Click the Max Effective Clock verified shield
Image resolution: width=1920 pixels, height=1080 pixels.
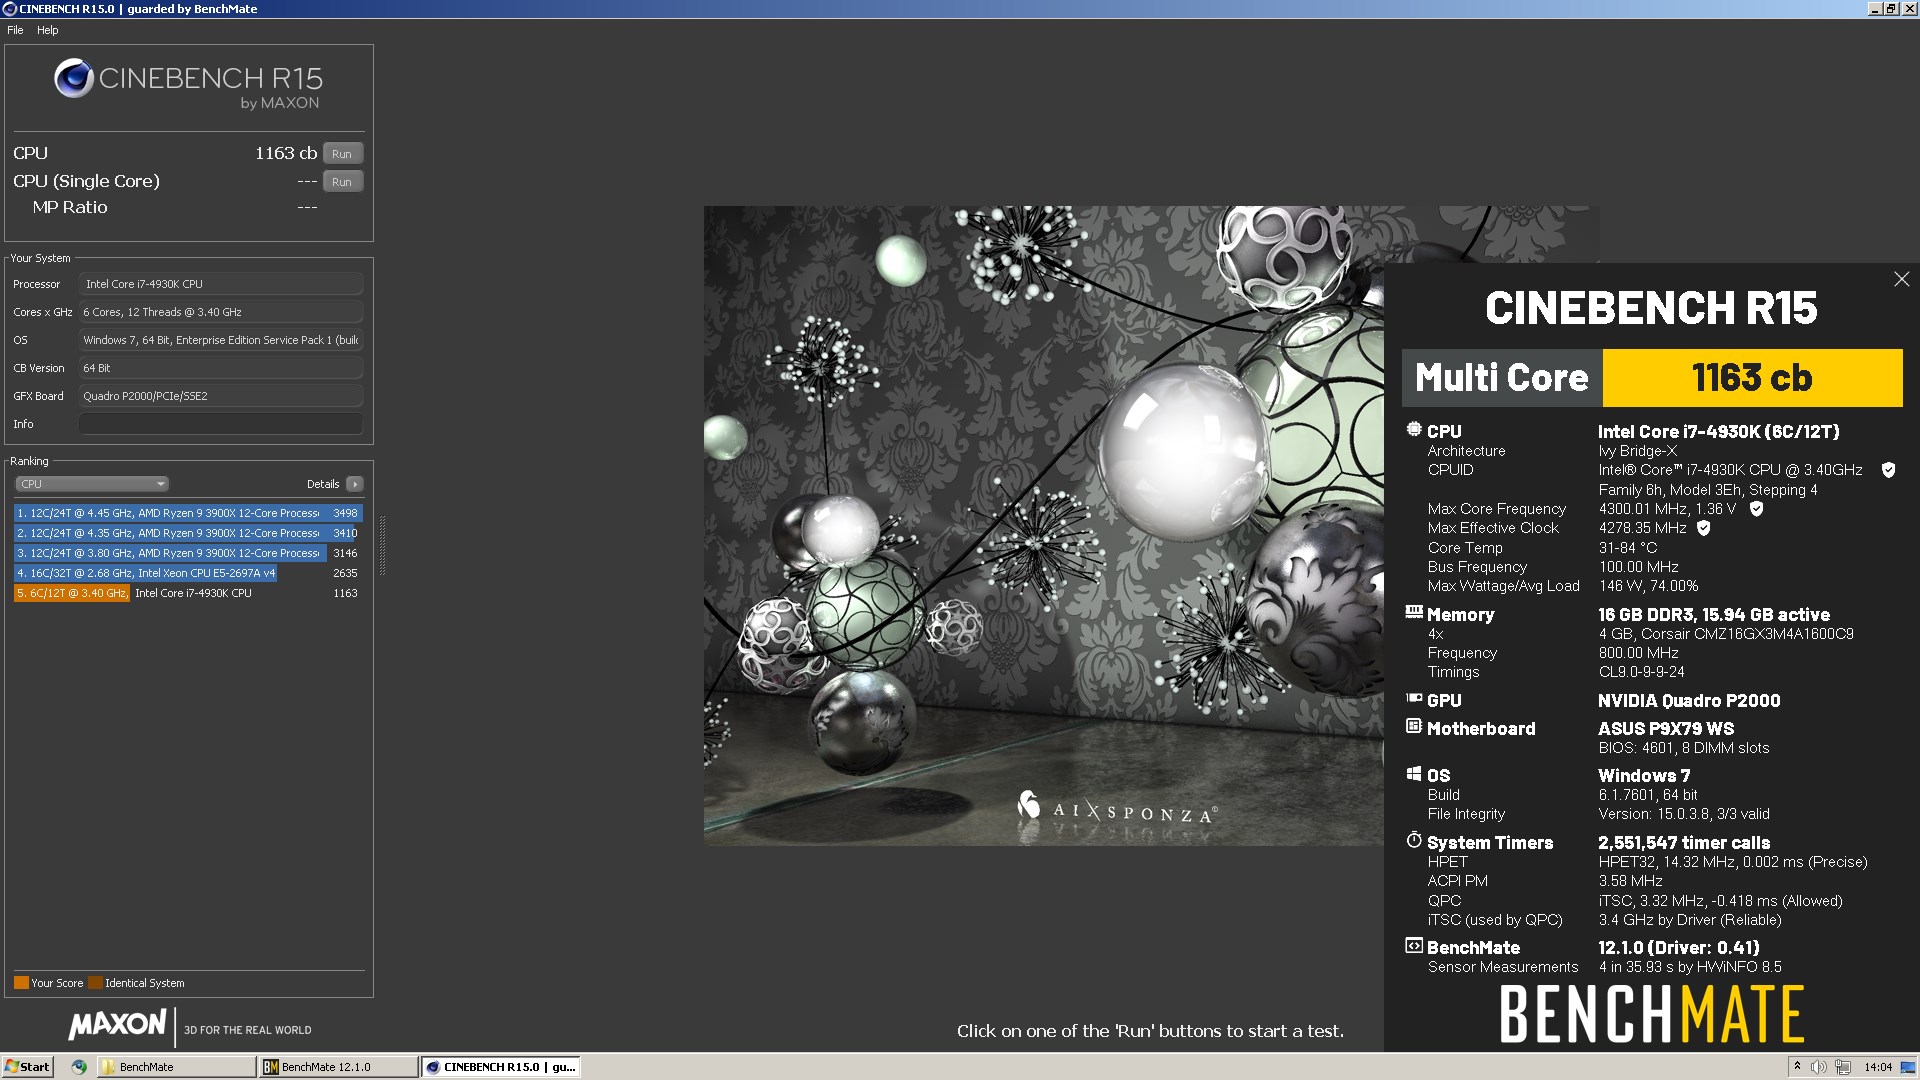pos(1704,528)
